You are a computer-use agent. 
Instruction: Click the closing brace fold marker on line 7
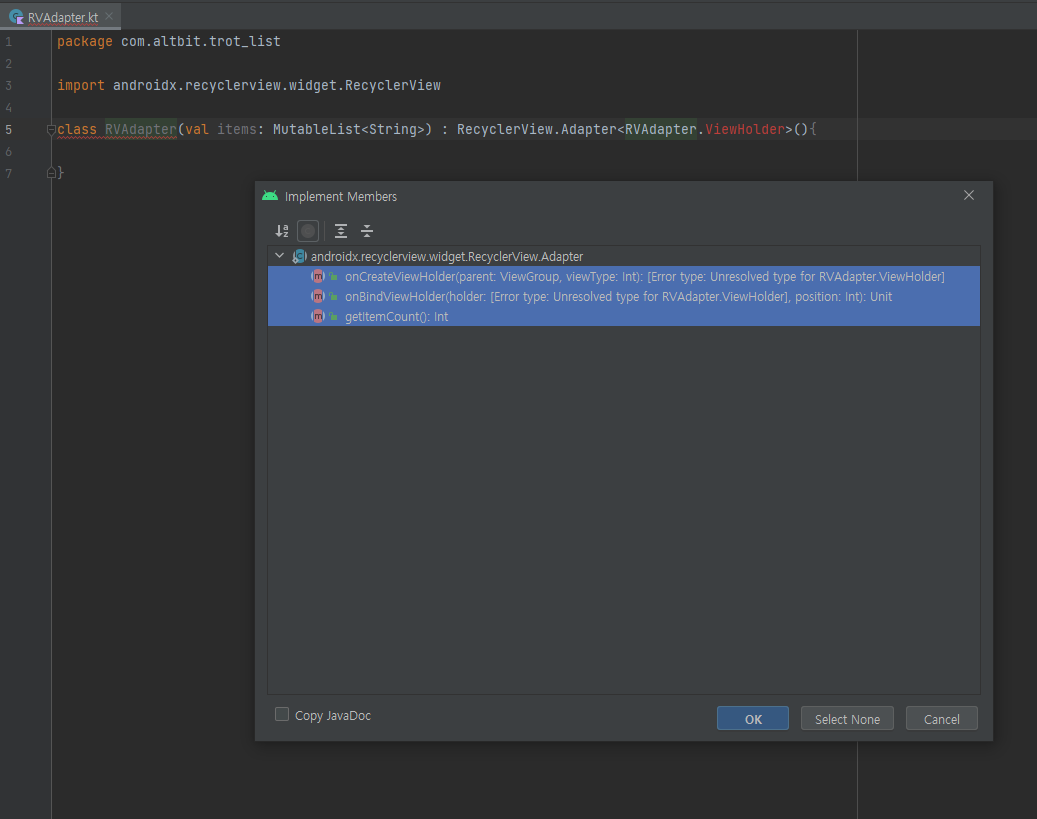click(x=51, y=173)
